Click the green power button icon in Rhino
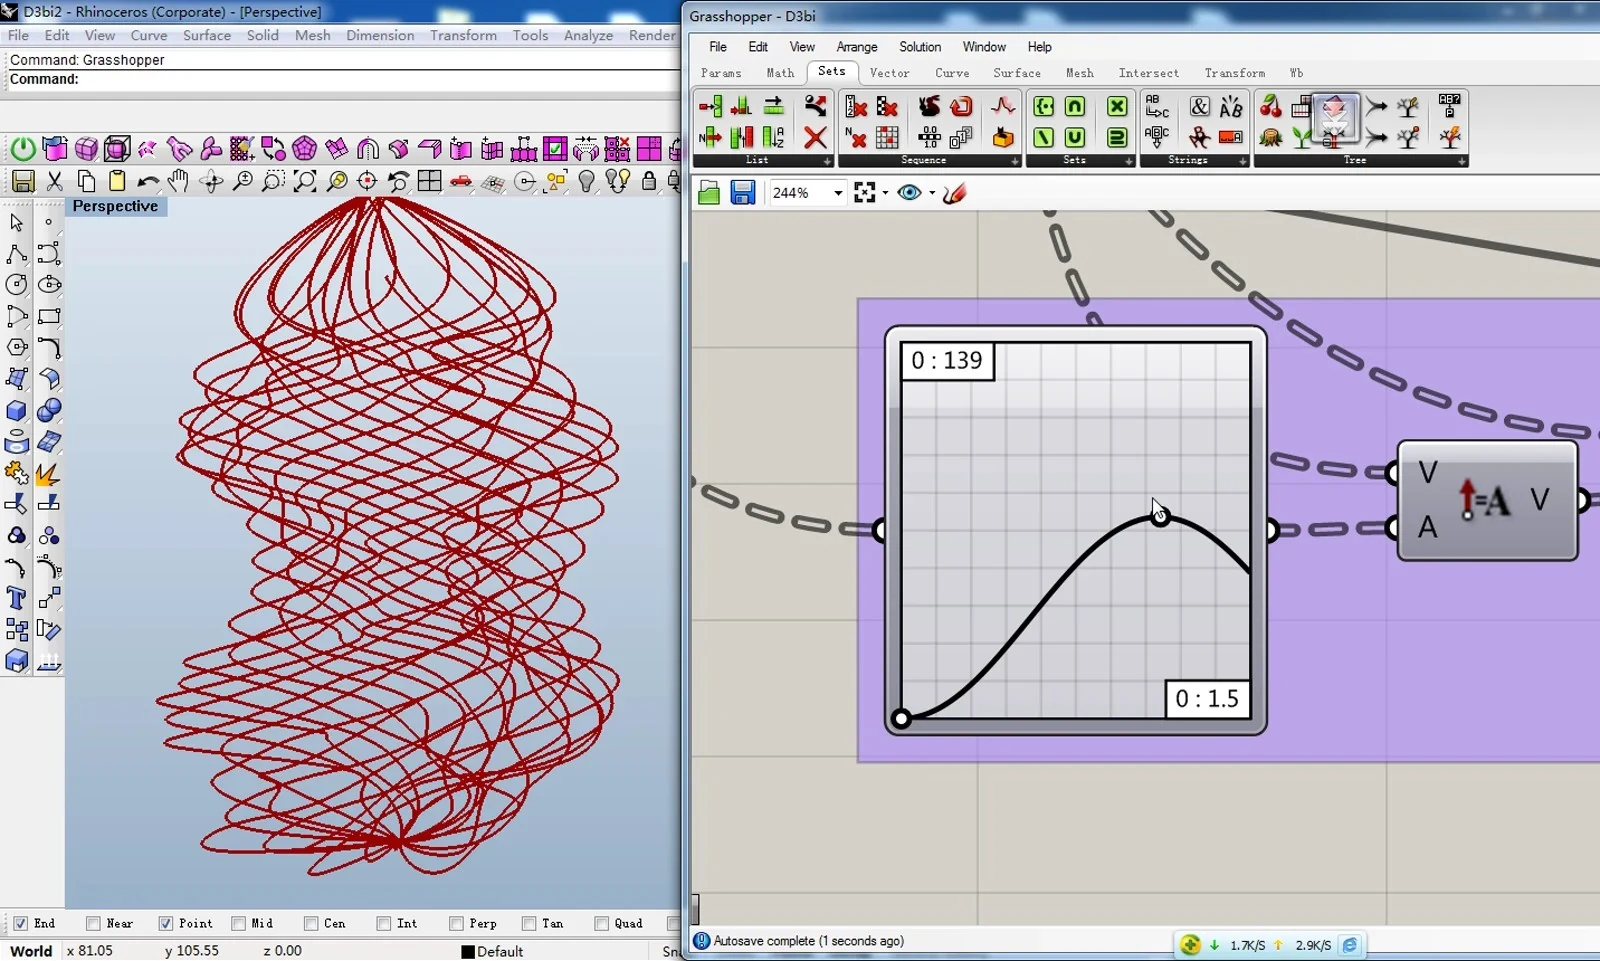Viewport: 1600px width, 961px height. pyautogui.click(x=22, y=150)
